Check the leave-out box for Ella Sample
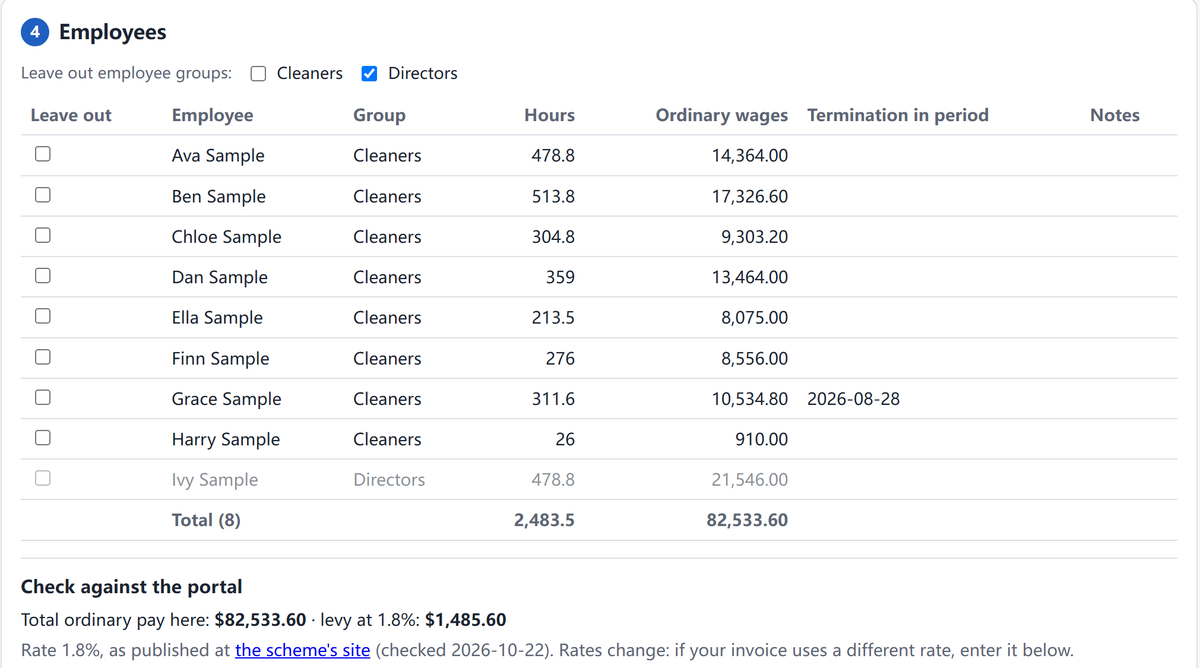The width and height of the screenshot is (1200, 668). (x=42, y=317)
